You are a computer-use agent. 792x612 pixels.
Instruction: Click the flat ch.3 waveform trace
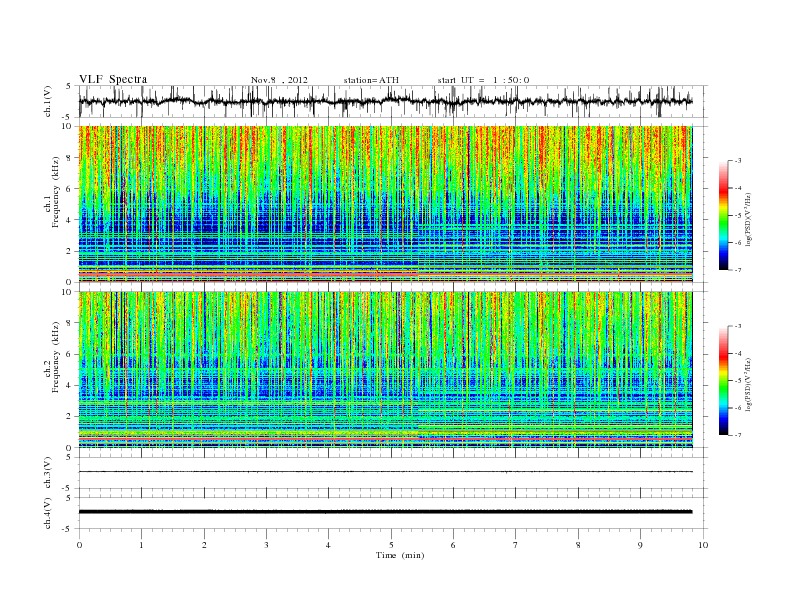coord(385,472)
